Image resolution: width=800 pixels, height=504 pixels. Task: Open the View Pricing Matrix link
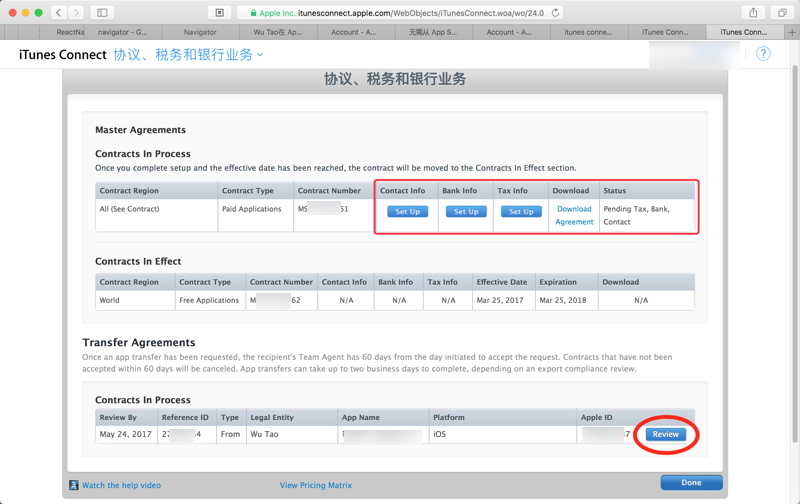pyautogui.click(x=316, y=485)
